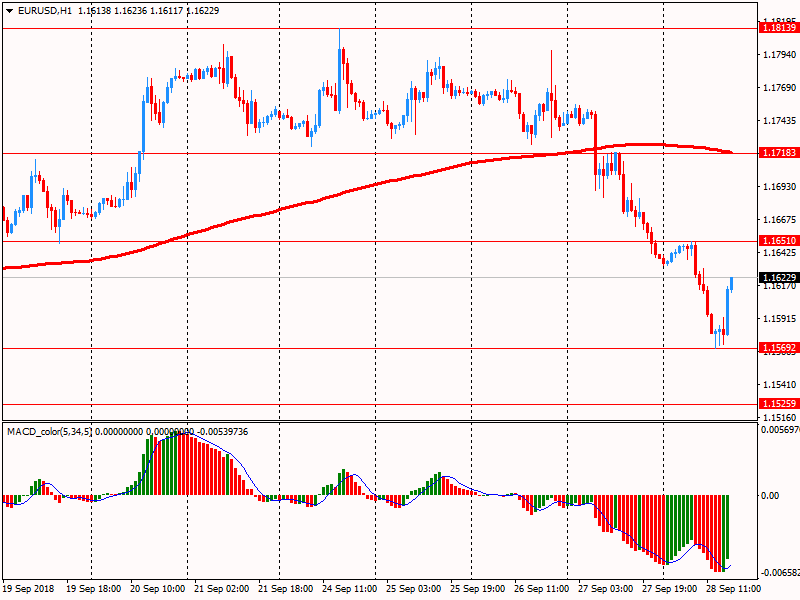Screen dimensions: 800x600
Task: Click the 1.18139 red price label
Action: click(778, 28)
